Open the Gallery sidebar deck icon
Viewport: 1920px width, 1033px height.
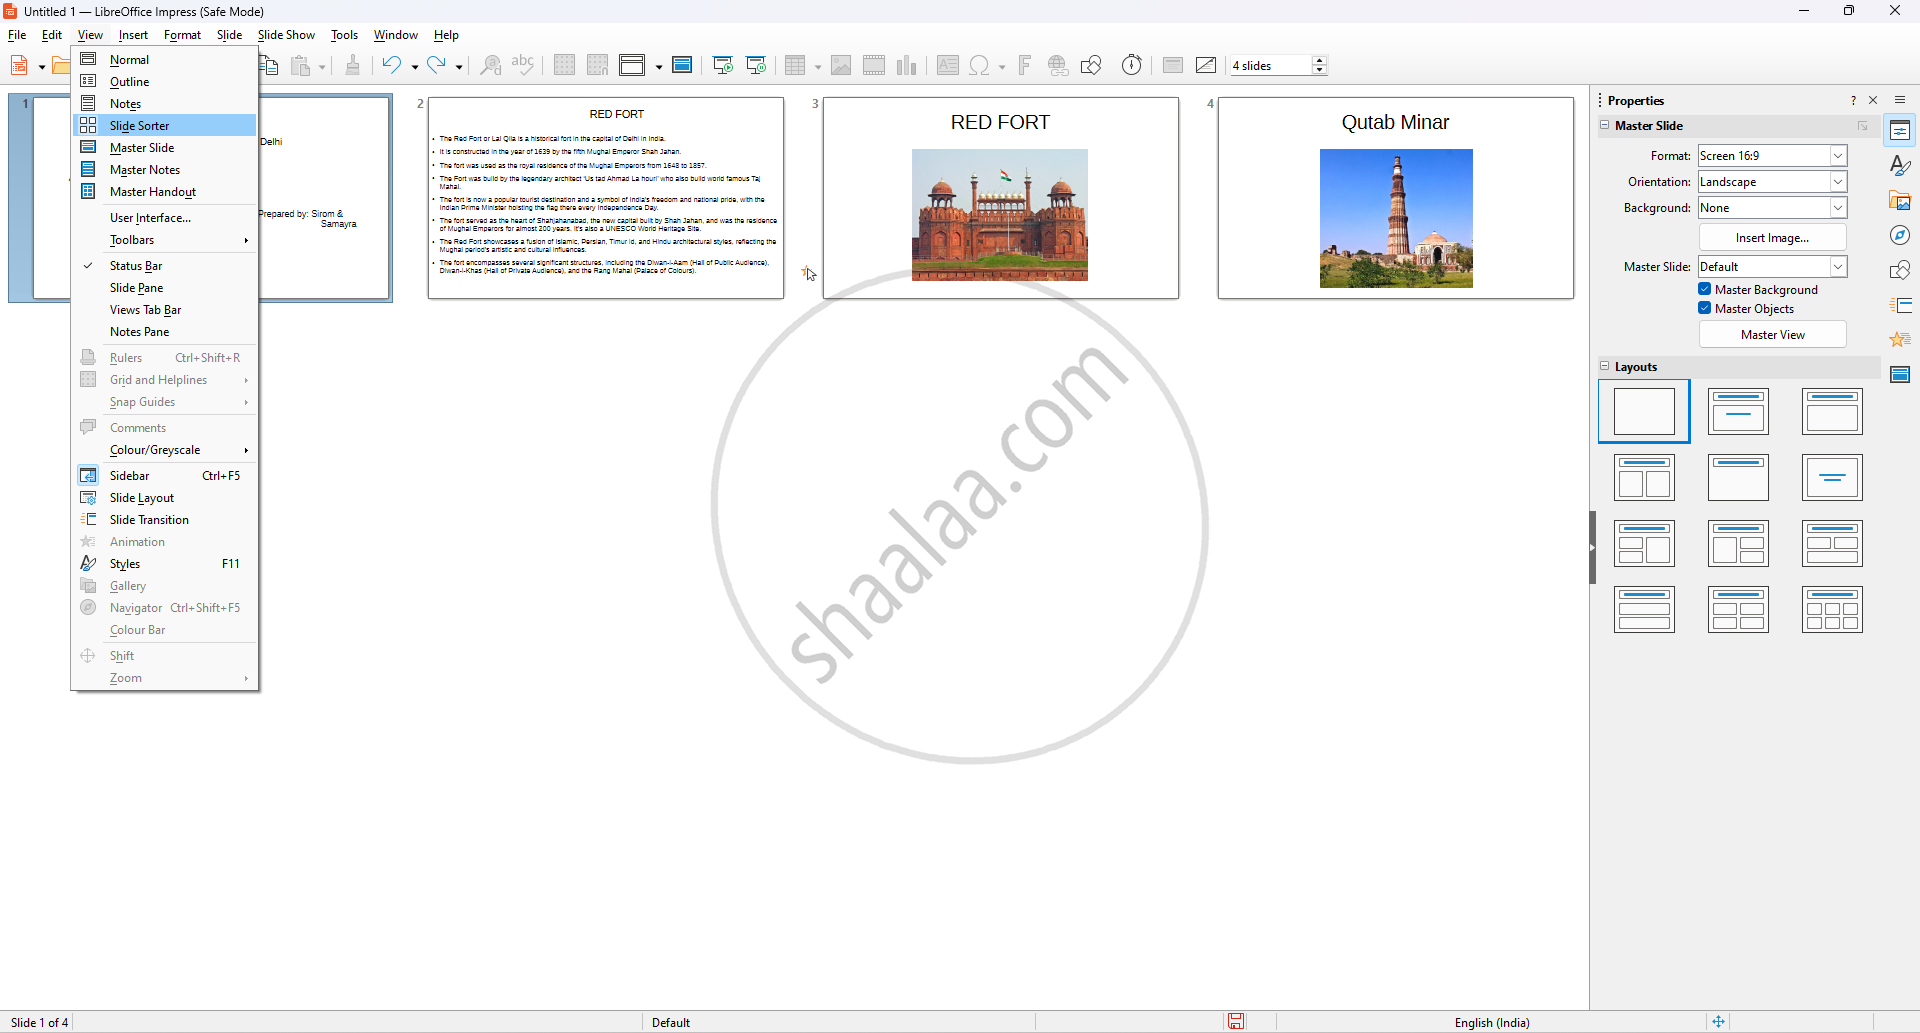point(1900,201)
